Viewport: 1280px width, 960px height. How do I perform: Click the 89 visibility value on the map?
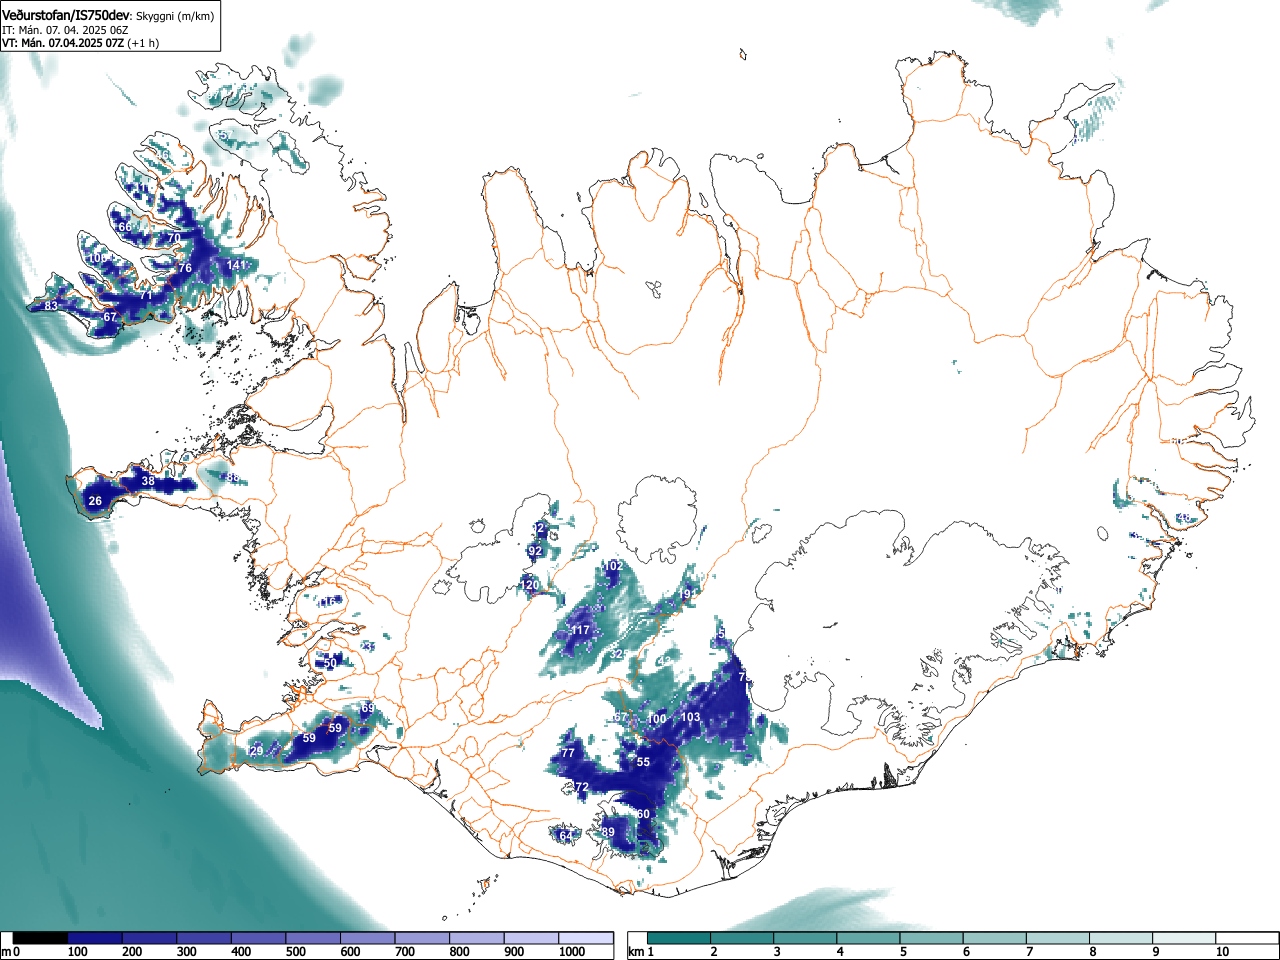click(608, 832)
